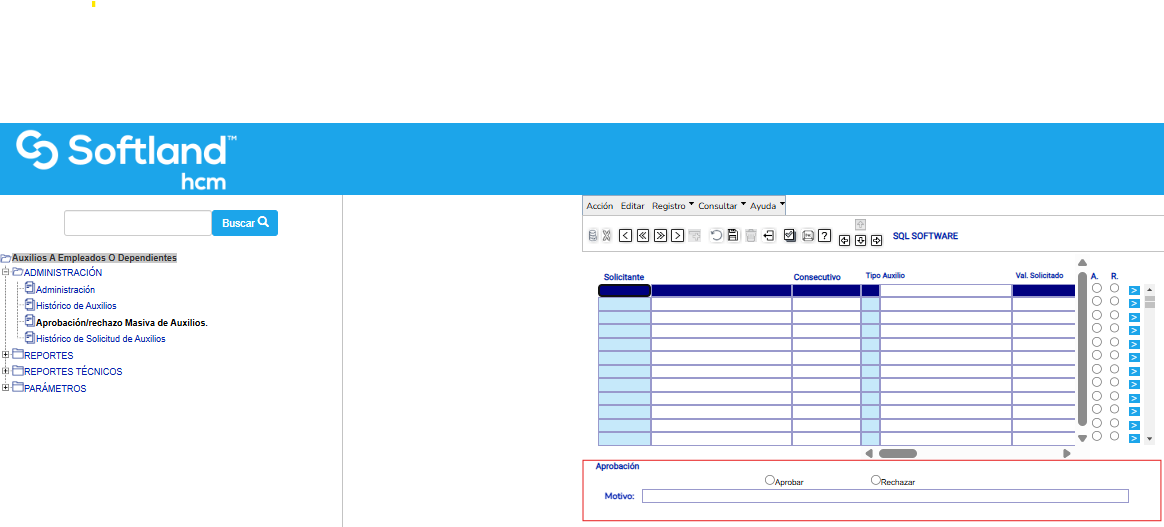Go to the last record (double right arrow)
Image resolution: width=1164 pixels, height=527 pixels.
pos(660,236)
